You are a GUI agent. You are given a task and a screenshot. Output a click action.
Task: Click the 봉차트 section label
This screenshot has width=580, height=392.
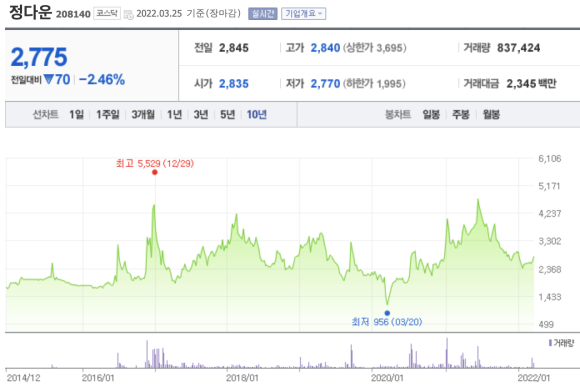398,115
